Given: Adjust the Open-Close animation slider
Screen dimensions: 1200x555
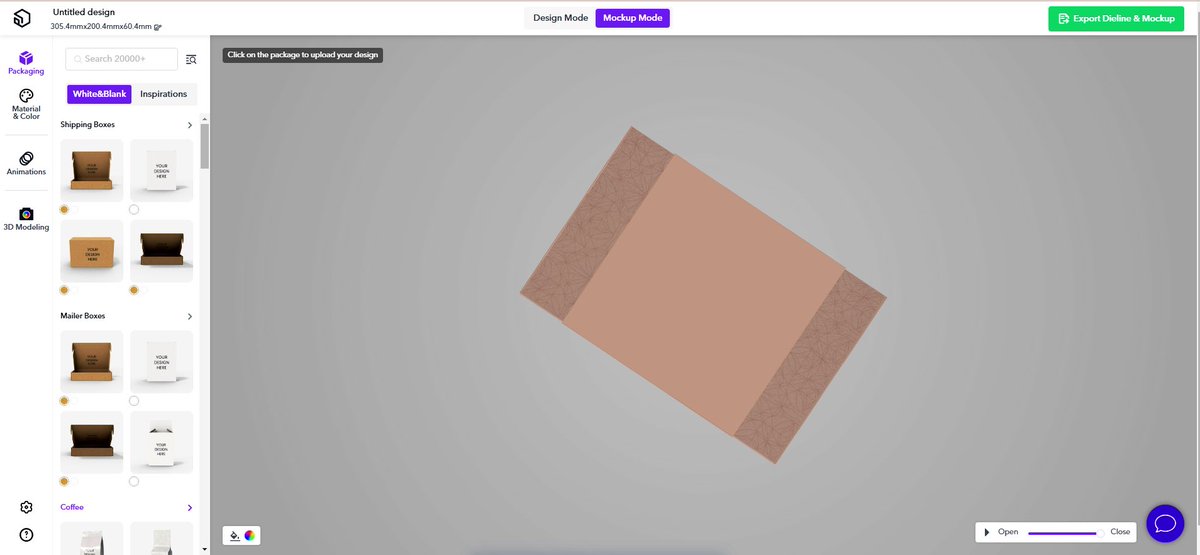Looking at the screenshot, I should [x=1065, y=532].
